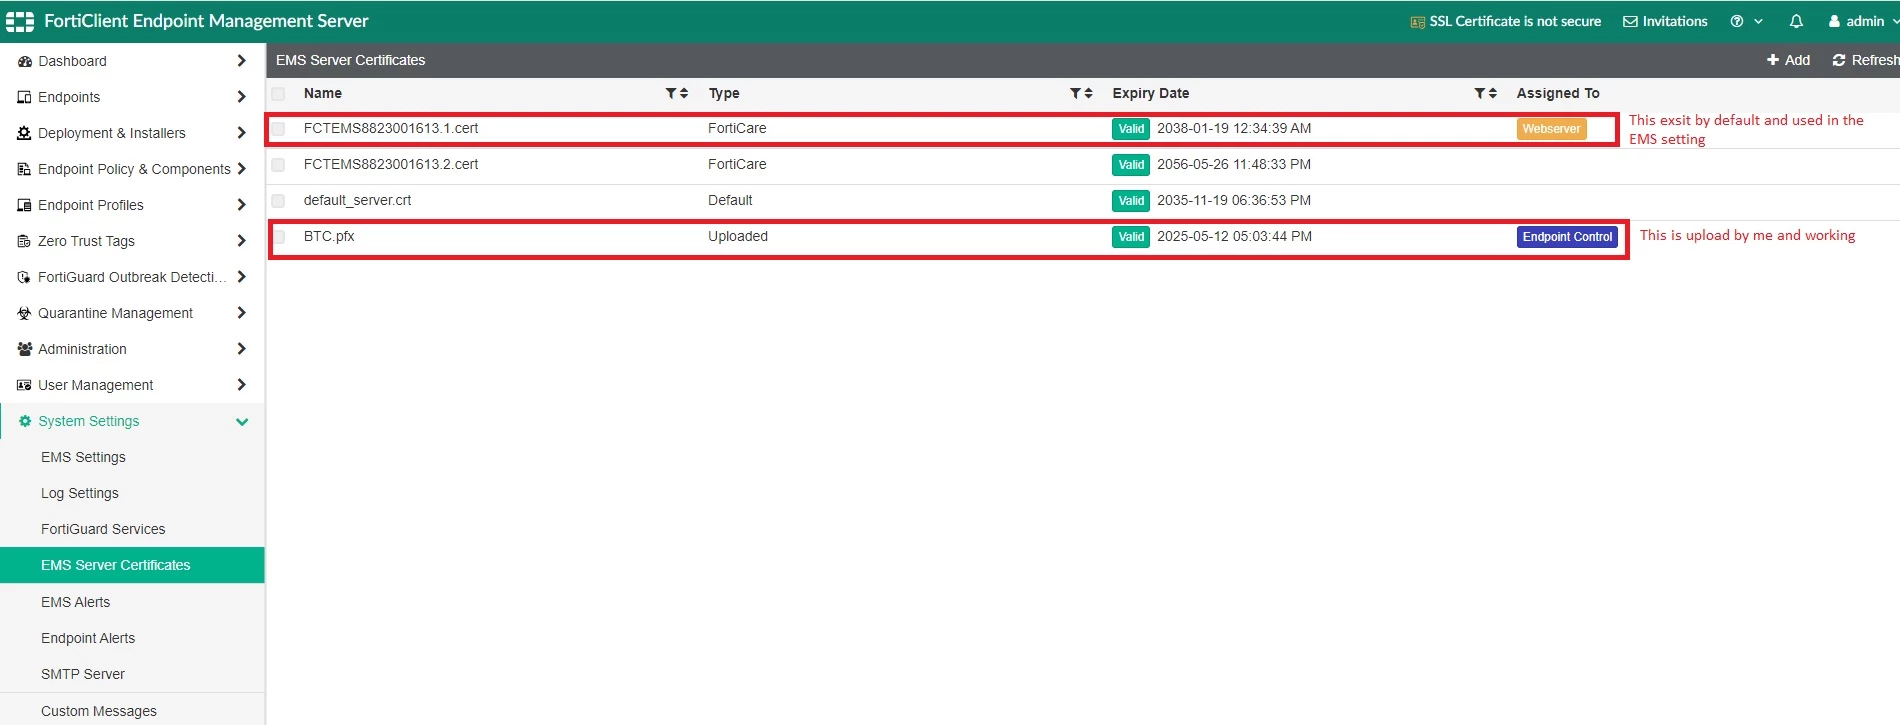Click the FortiGuard Outbreak Detection icon
The height and width of the screenshot is (725, 1900).
pyautogui.click(x=25, y=277)
